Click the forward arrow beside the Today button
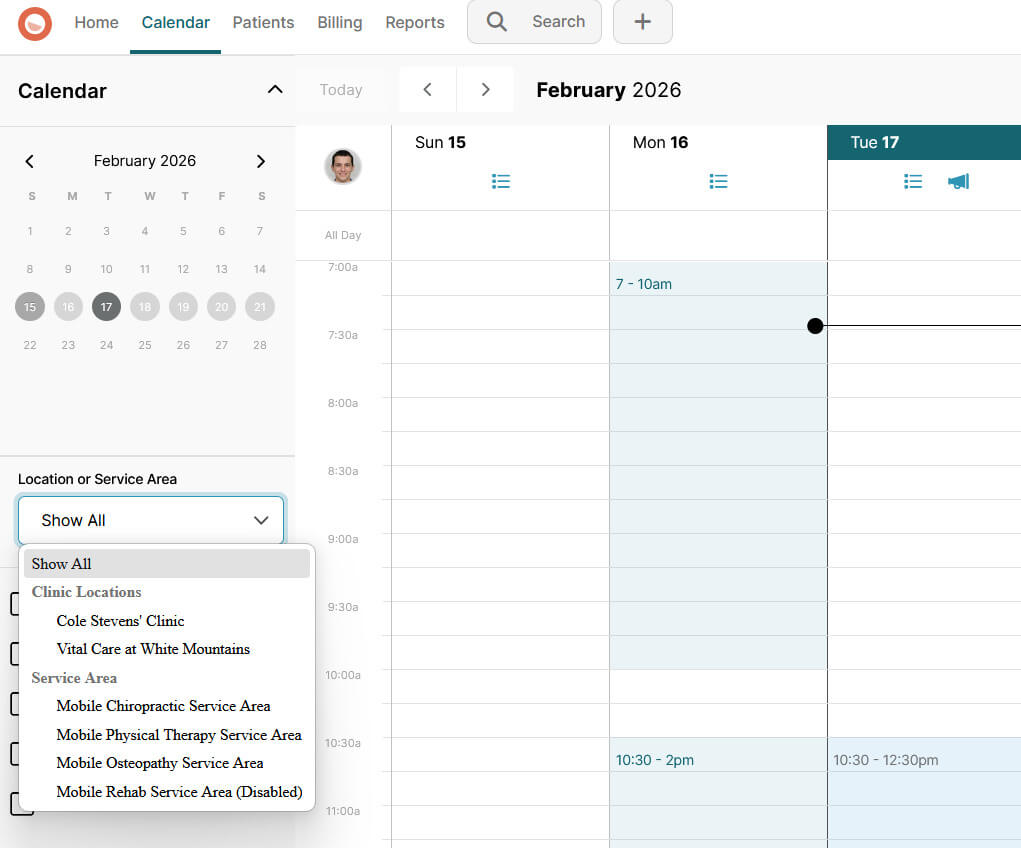The image size is (1021, 848). point(485,89)
